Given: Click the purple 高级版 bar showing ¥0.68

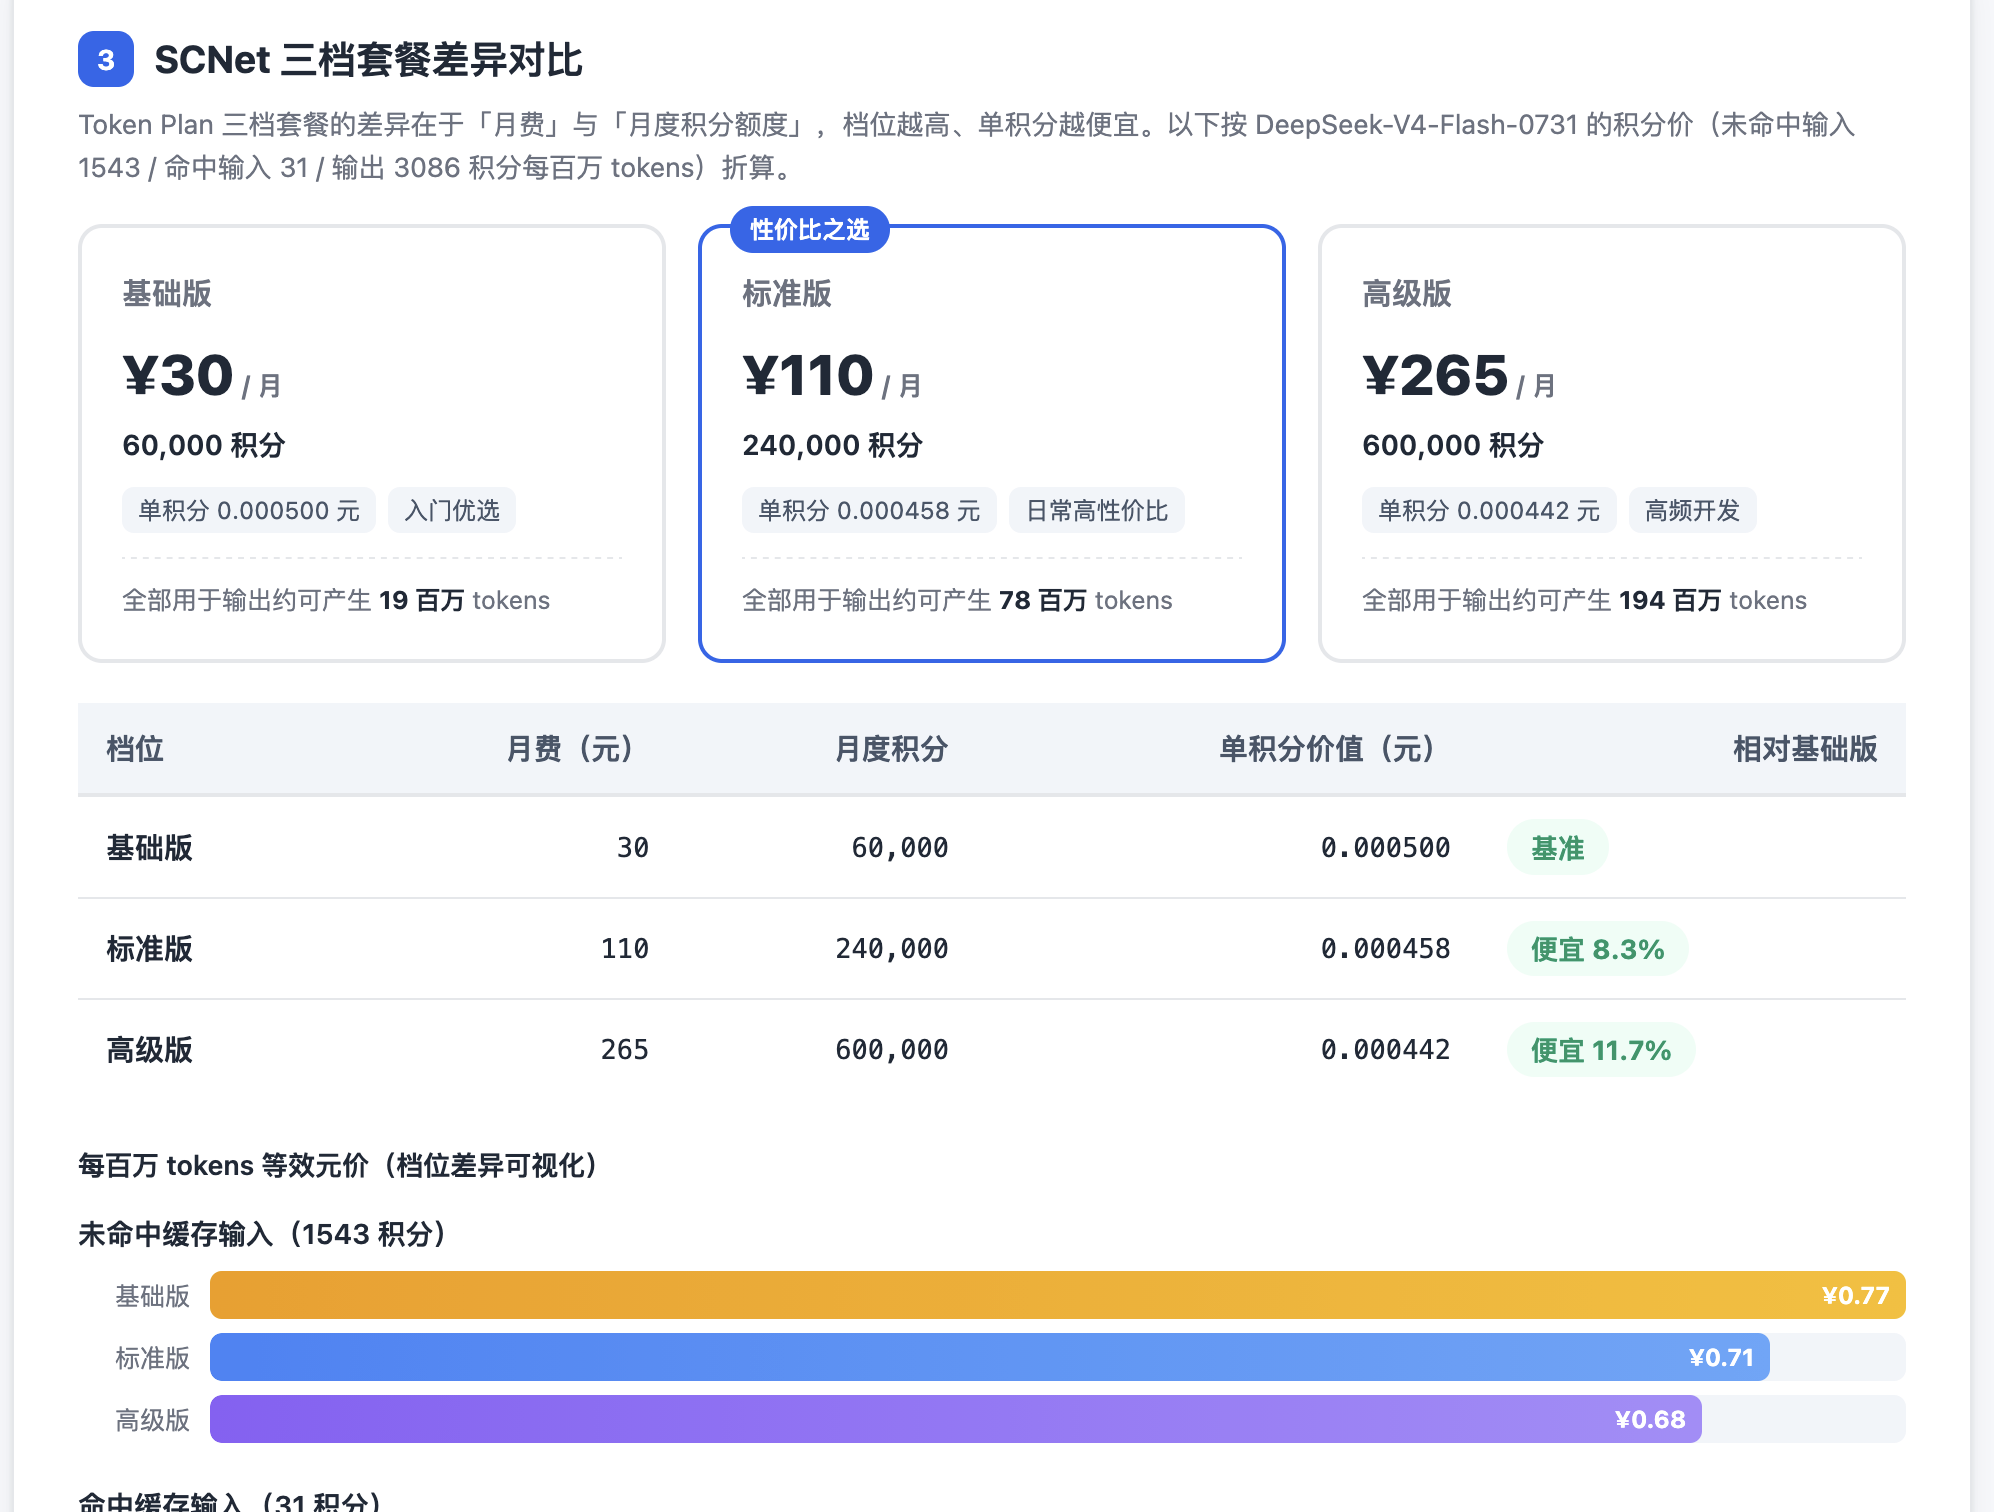Looking at the screenshot, I should 956,1420.
